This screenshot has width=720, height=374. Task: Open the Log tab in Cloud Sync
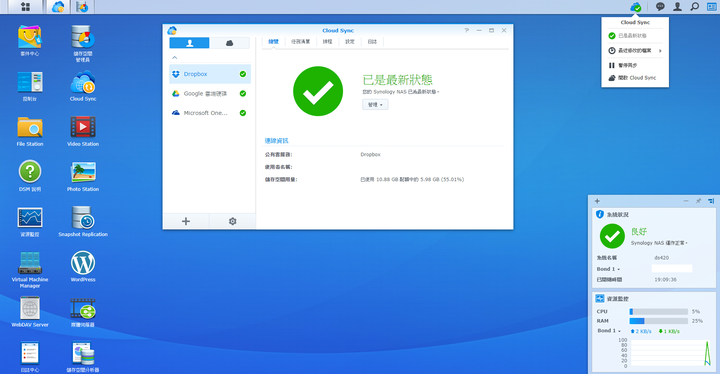[372, 41]
